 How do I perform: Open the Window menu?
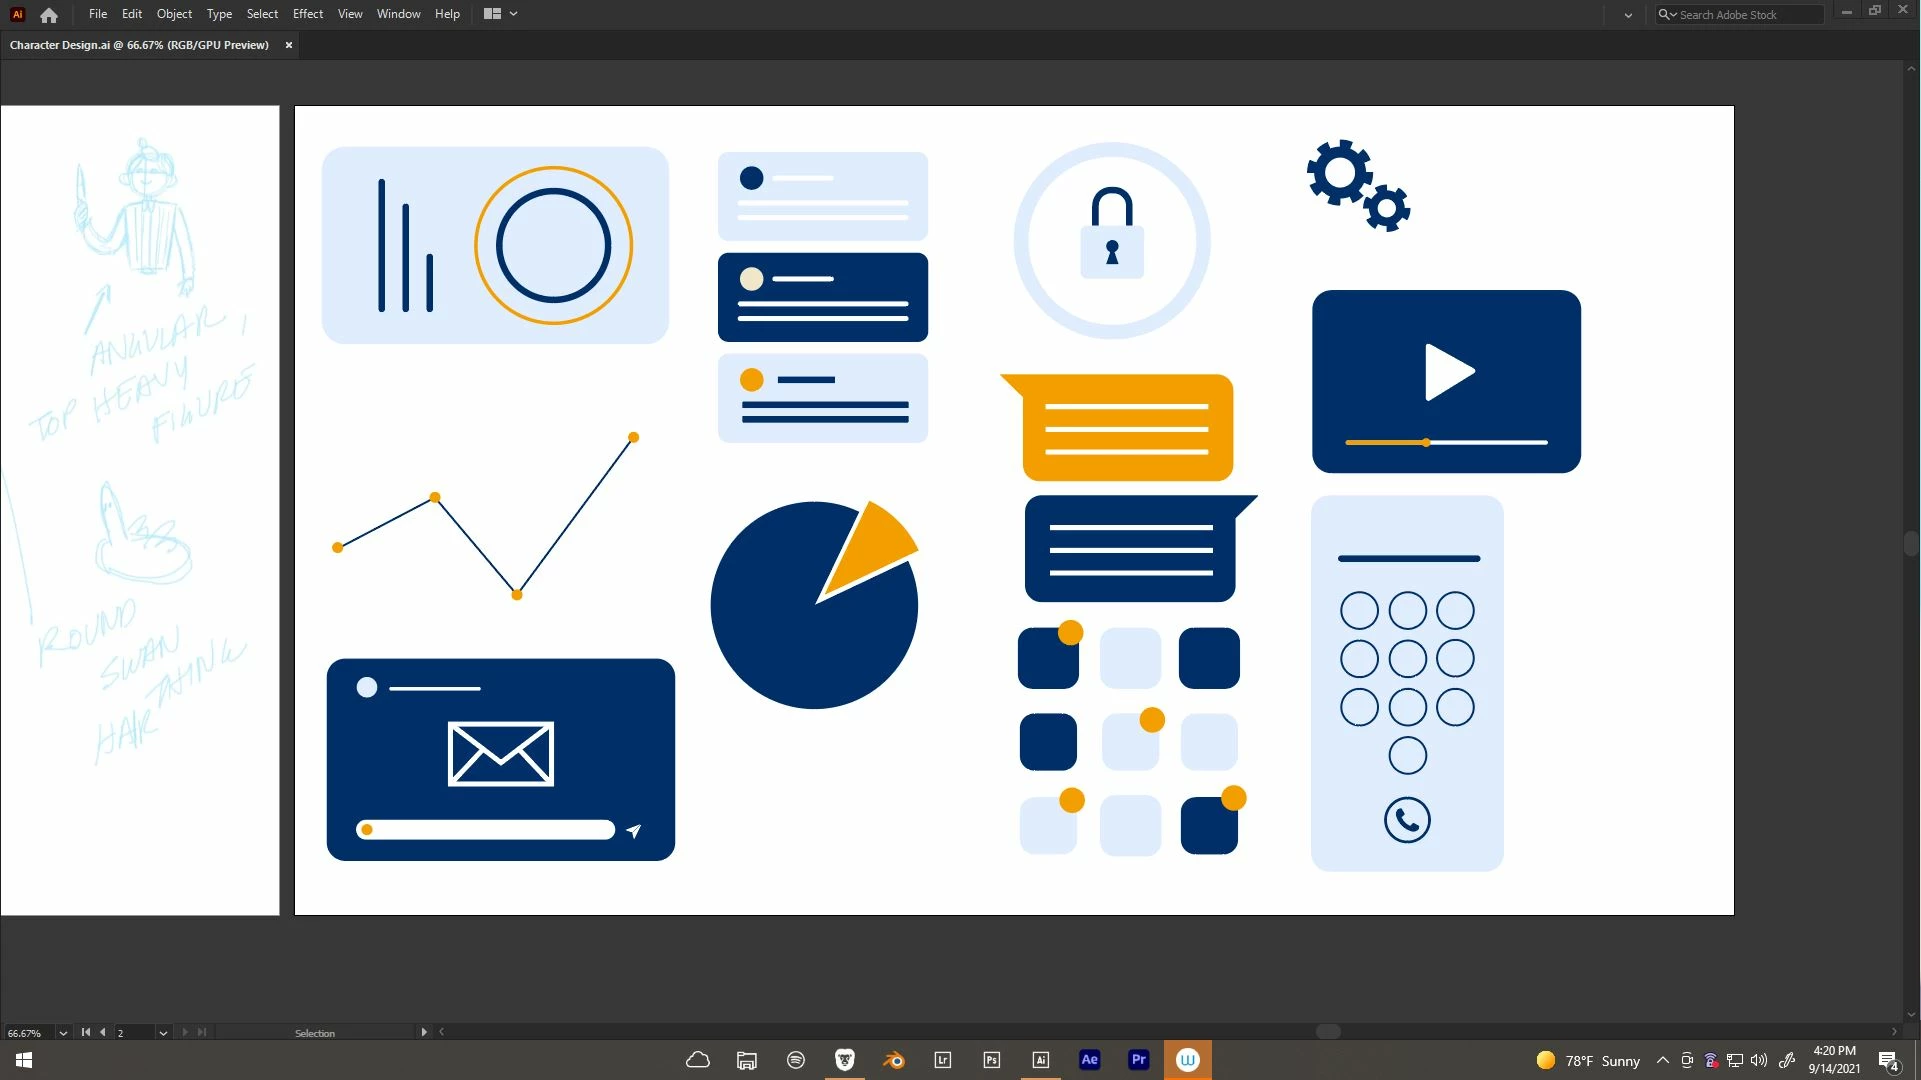398,14
